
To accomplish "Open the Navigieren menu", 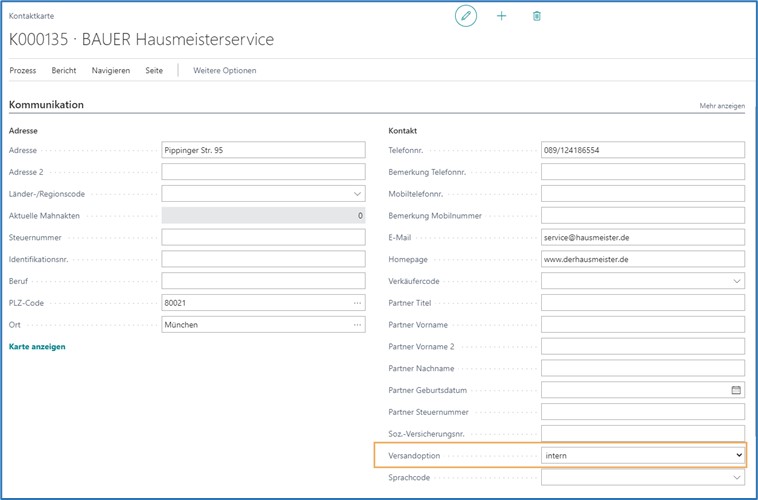I will click(110, 71).
